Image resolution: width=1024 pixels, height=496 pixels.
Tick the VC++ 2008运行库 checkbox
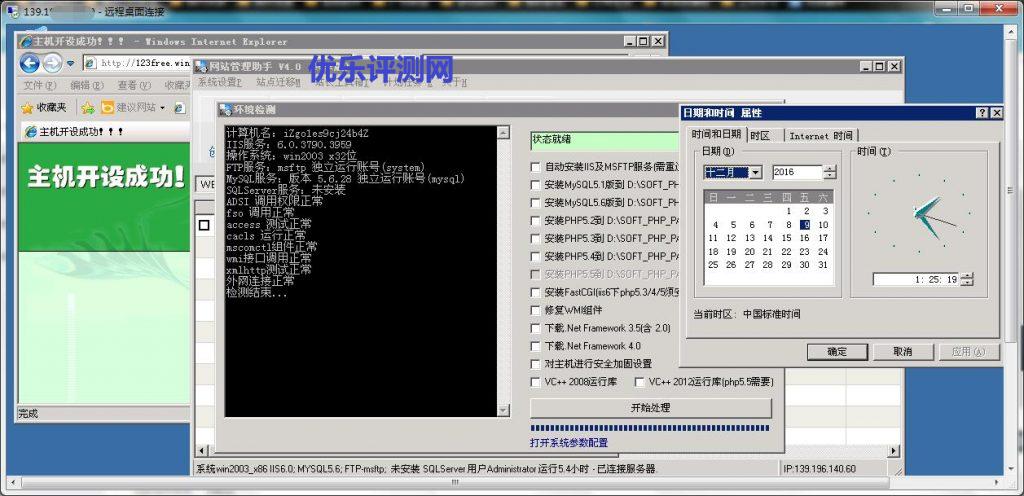[536, 382]
